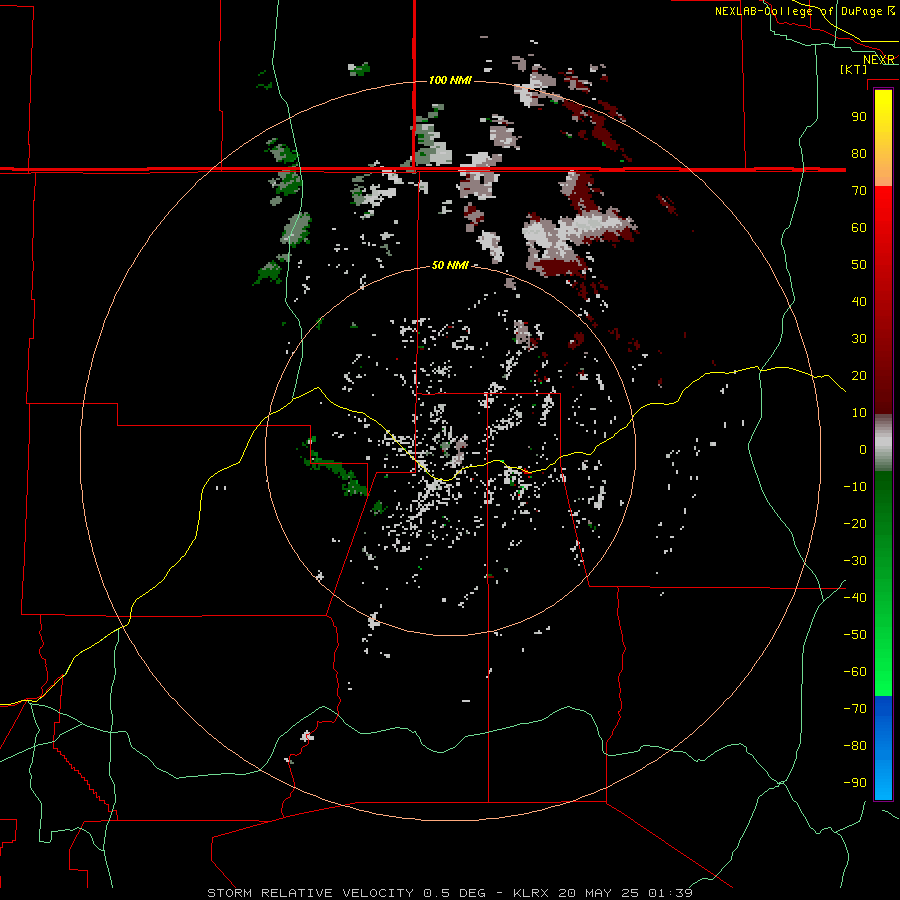The height and width of the screenshot is (900, 900).
Task: Select the positive 40 value on velocity scale
Action: click(x=859, y=302)
